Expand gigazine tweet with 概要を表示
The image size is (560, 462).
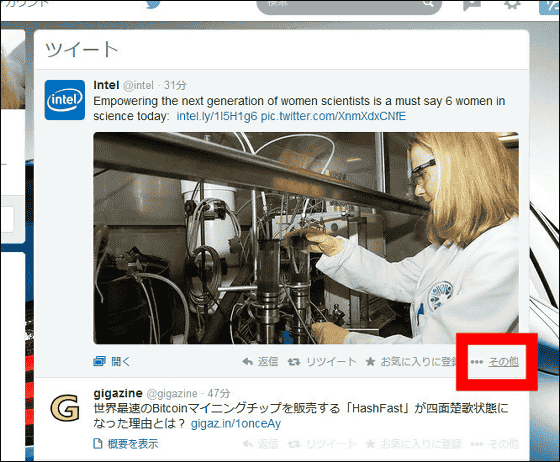click(126, 444)
